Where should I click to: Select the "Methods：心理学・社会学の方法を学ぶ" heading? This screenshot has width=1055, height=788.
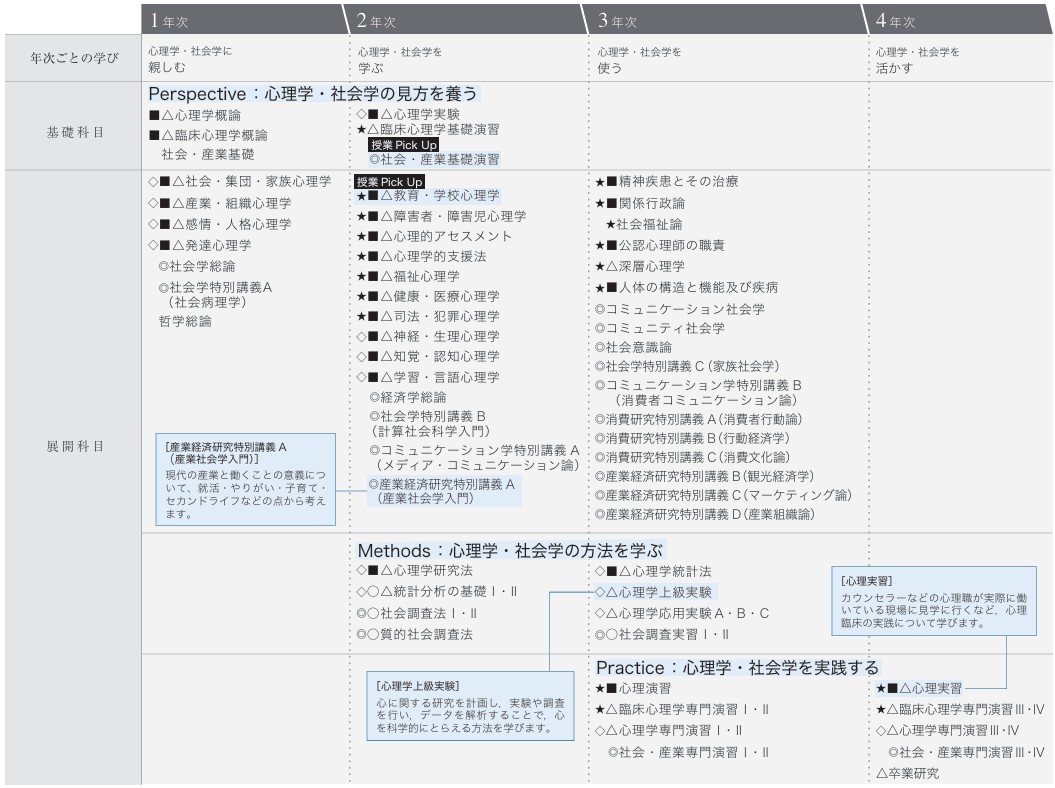pyautogui.click(x=510, y=550)
